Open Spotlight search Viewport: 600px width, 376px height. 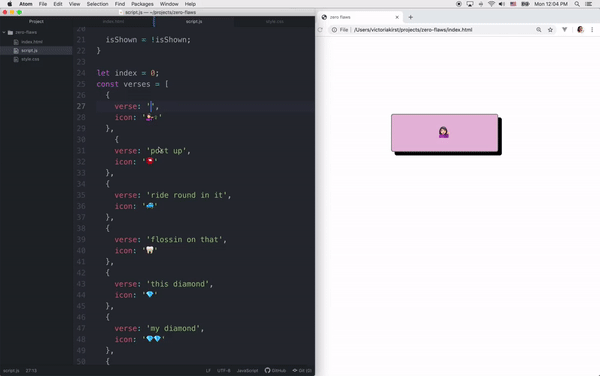(x=577, y=4)
